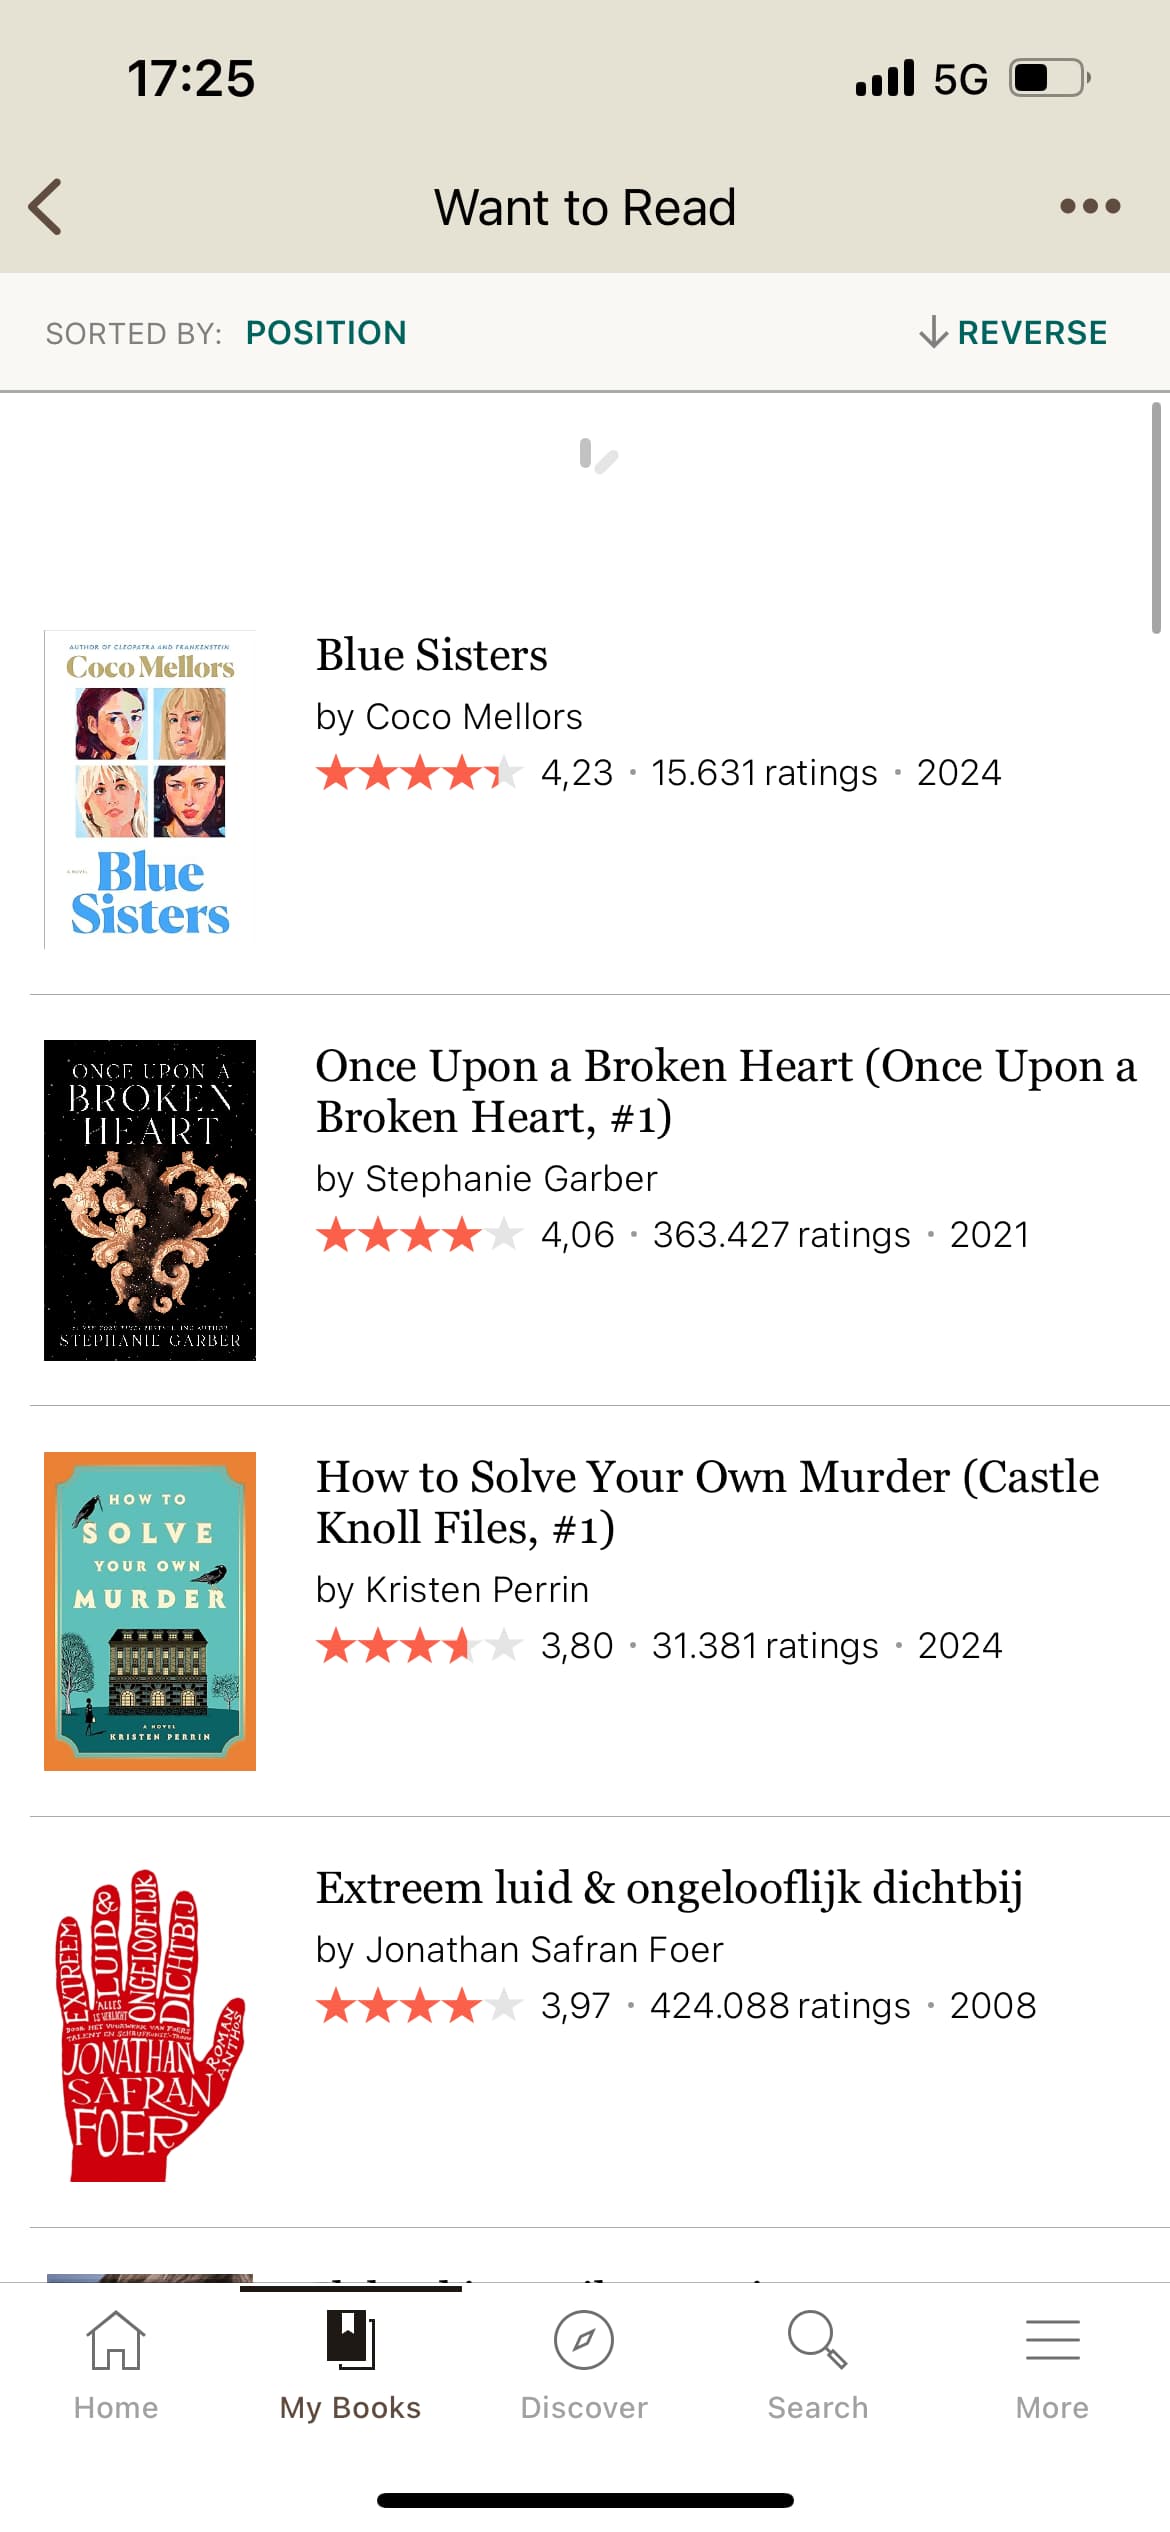Select Once Upon a Broken Heart cover
The width and height of the screenshot is (1170, 2532).
point(150,1200)
